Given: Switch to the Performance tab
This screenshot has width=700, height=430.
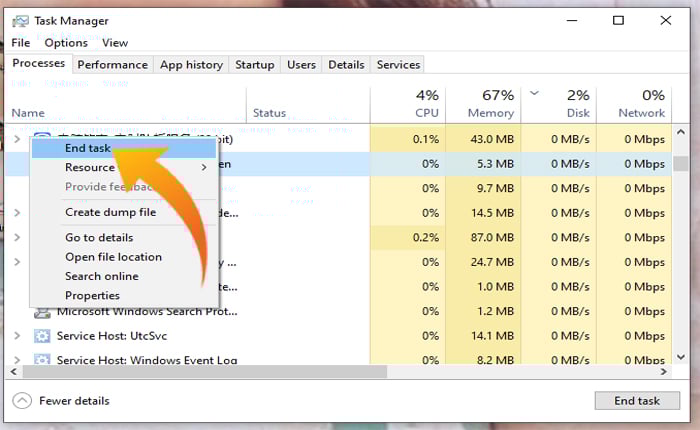Looking at the screenshot, I should click(112, 65).
